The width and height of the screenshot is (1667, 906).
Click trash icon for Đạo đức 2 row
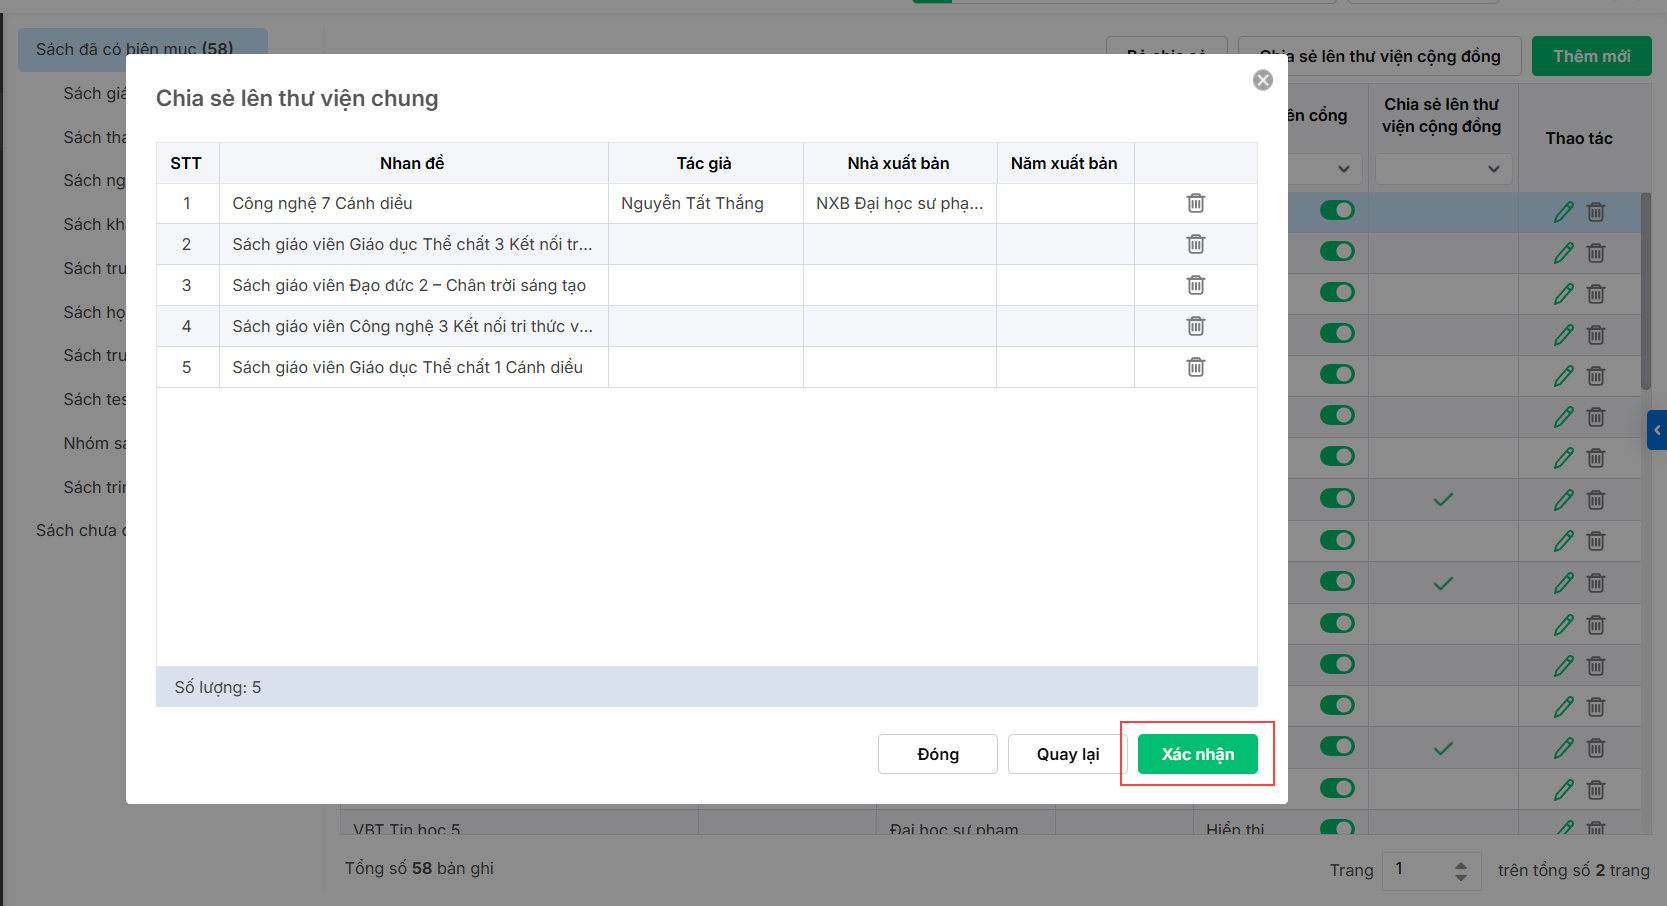(x=1195, y=285)
